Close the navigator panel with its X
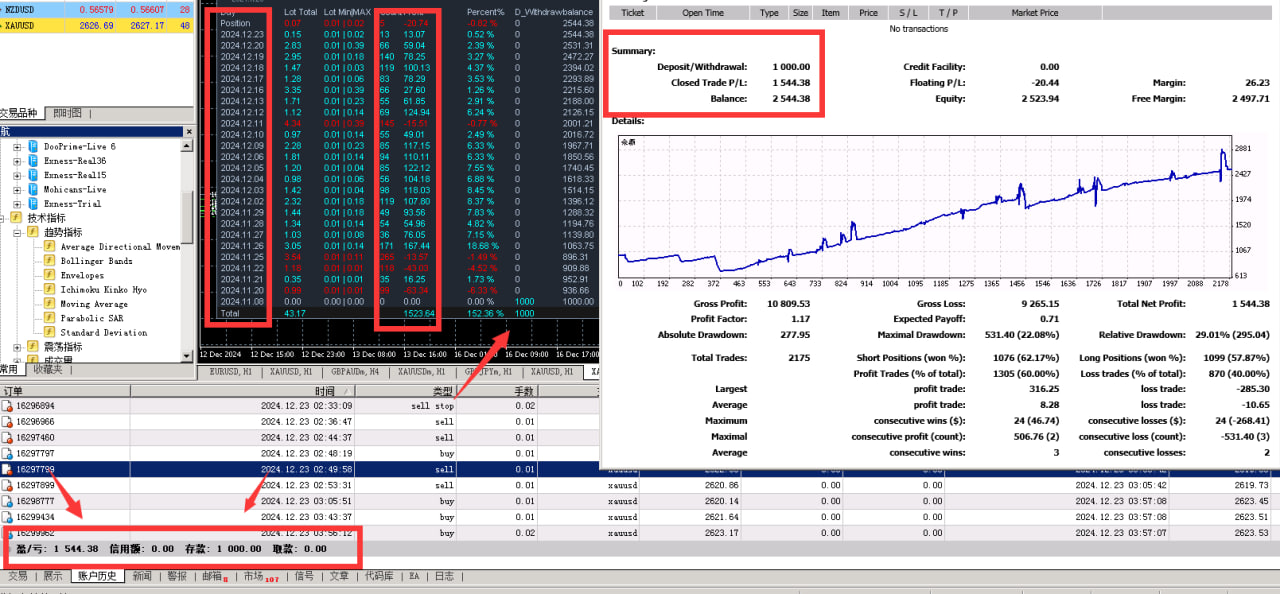This screenshot has height=594, width=1280. [189, 131]
